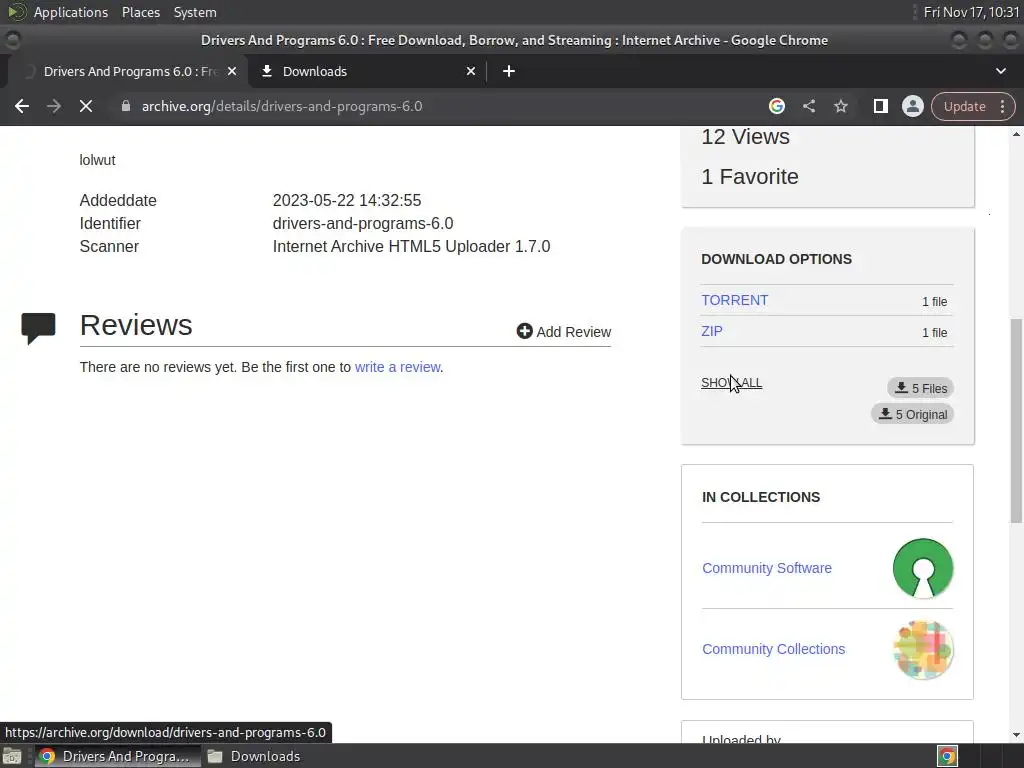
Task: Click the Add Review plus icon
Action: coord(524,331)
